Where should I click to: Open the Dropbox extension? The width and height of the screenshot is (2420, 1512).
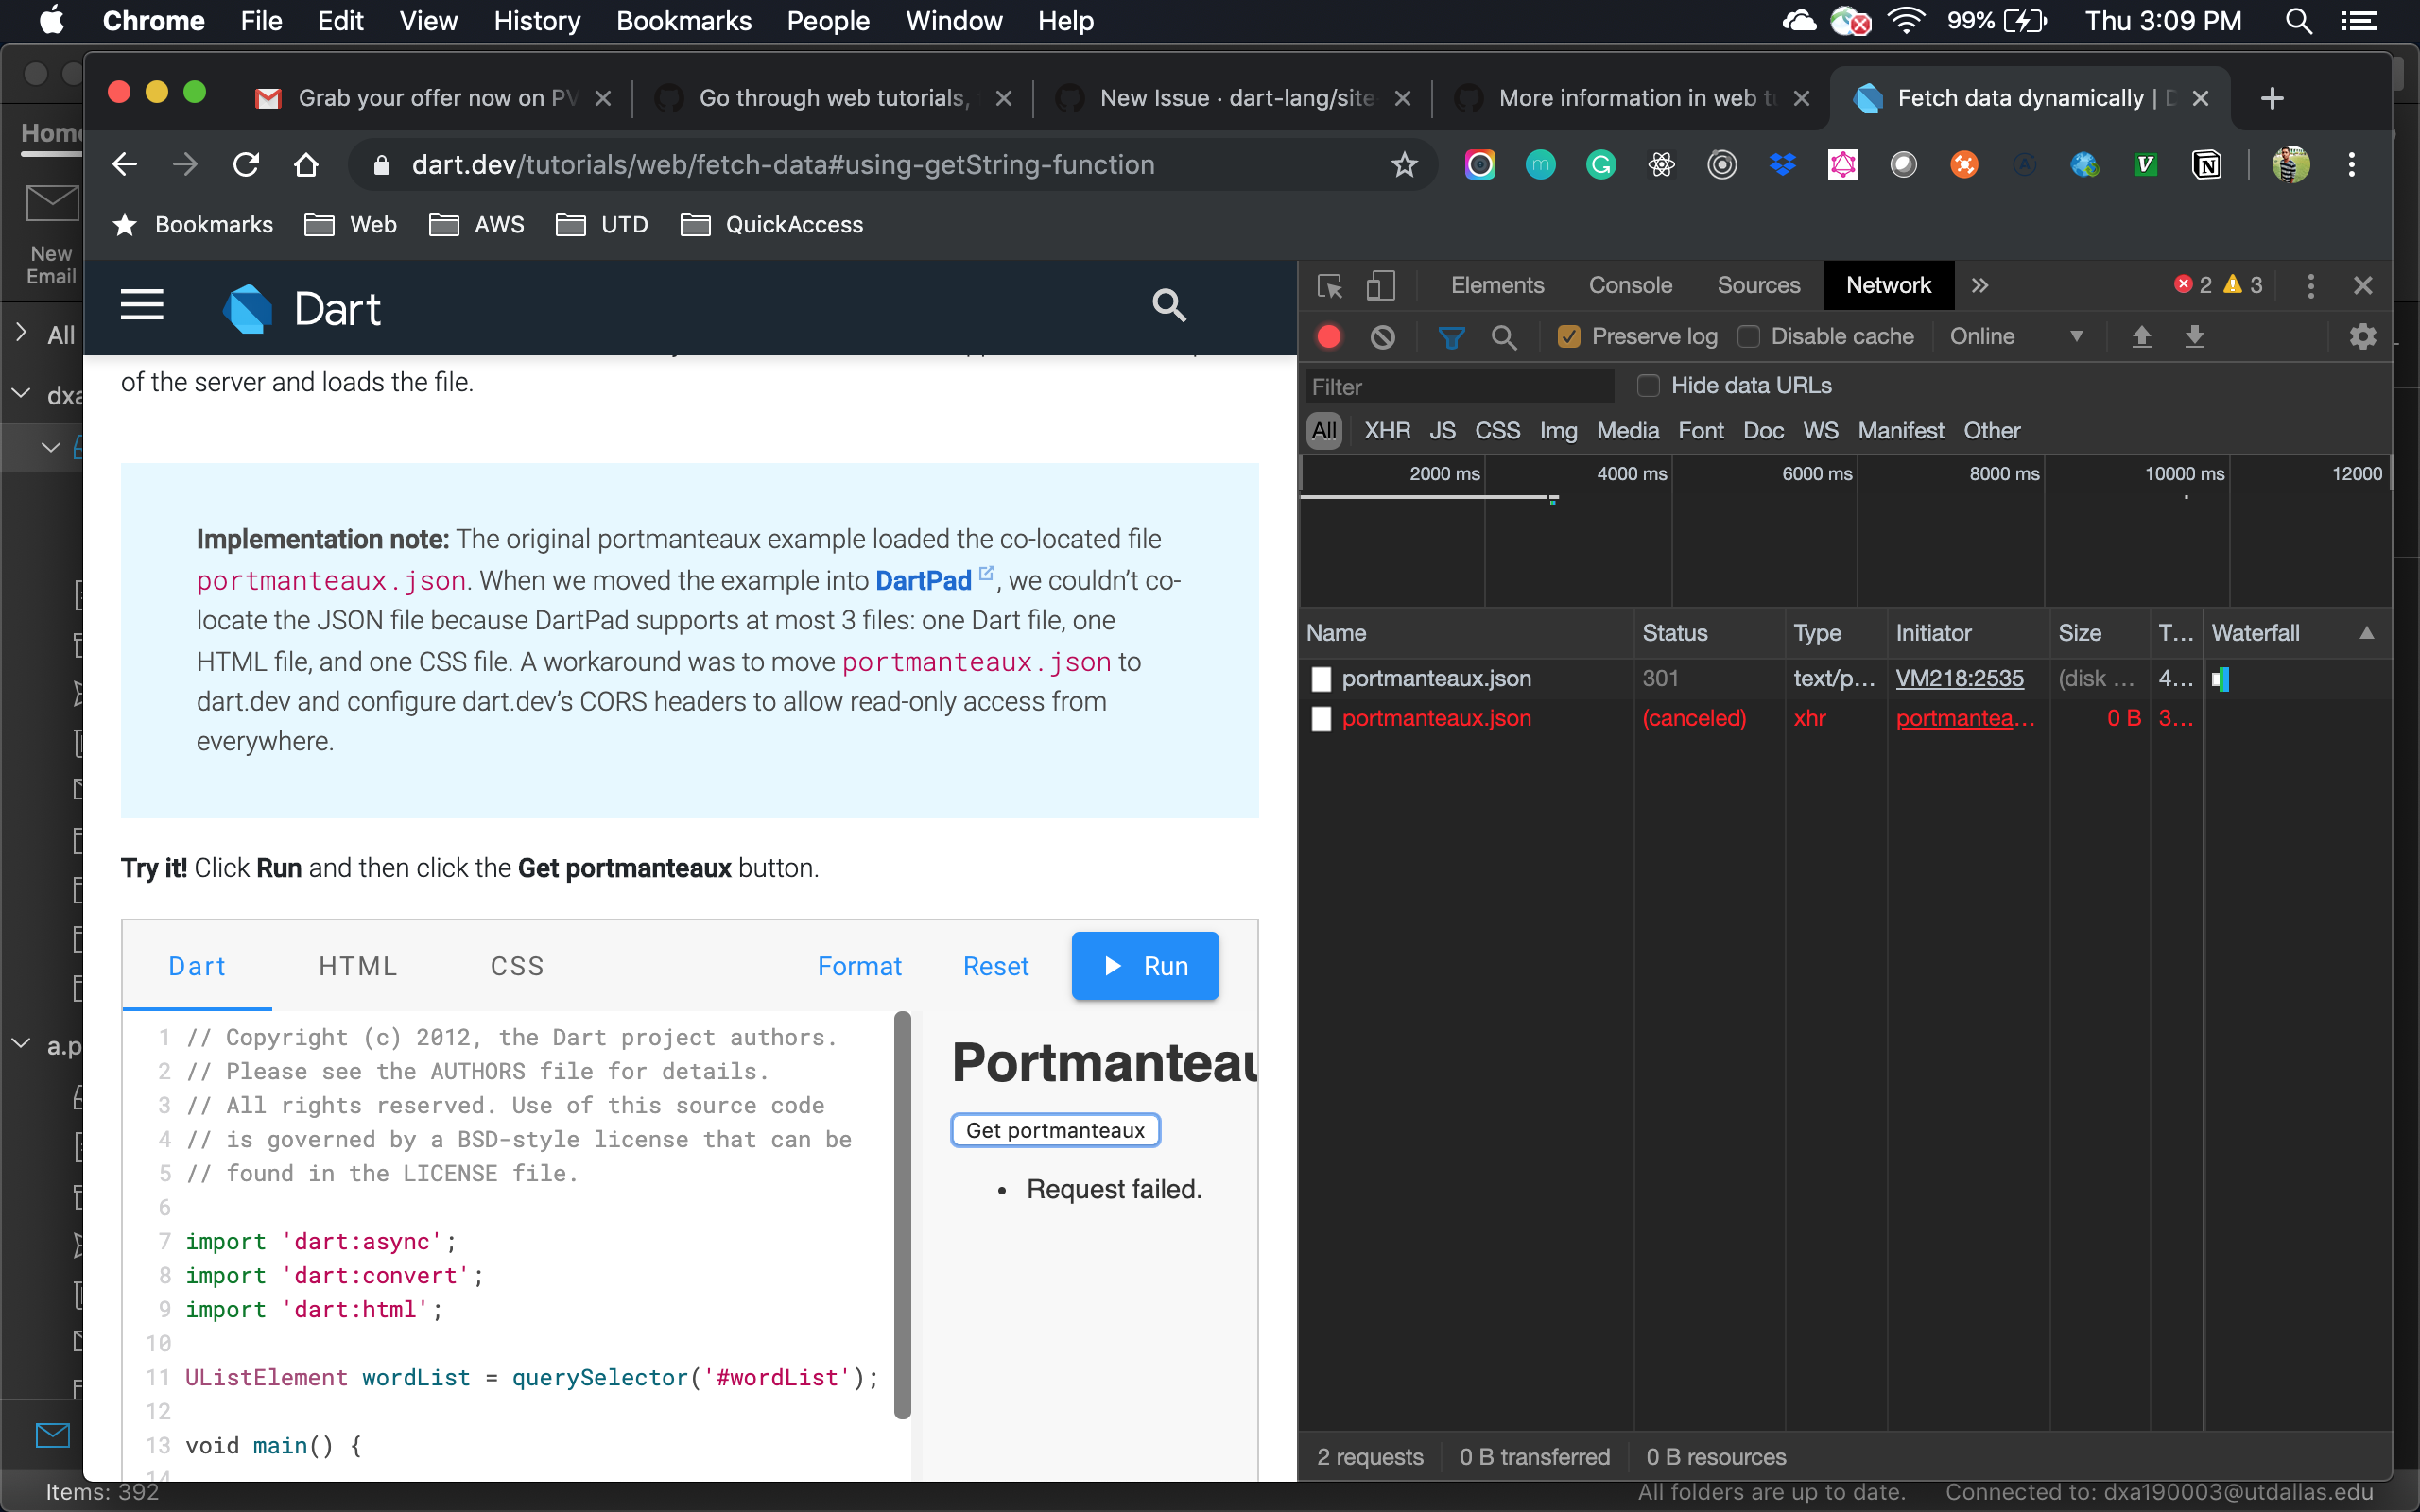point(1783,164)
